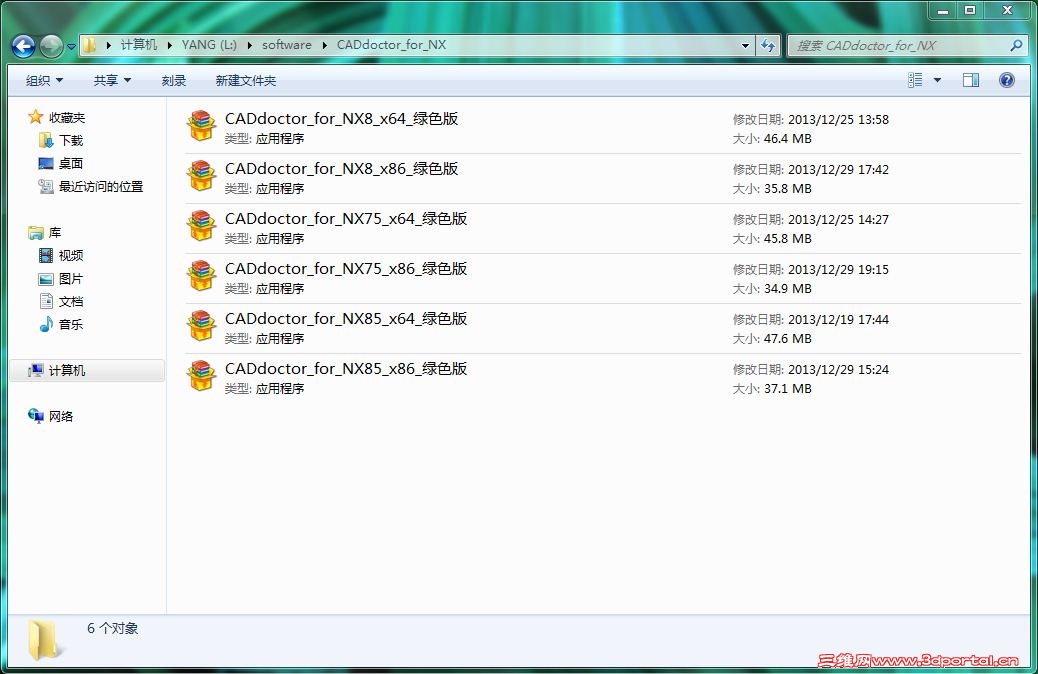Click the magnifier search icon
The width and height of the screenshot is (1038, 674).
pyautogui.click(x=1016, y=45)
